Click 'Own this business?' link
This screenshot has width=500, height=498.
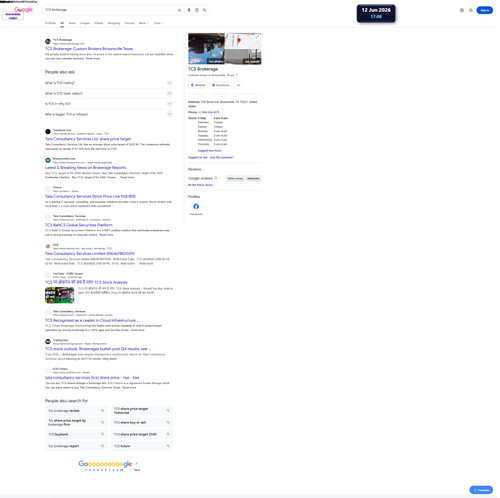coord(222,157)
